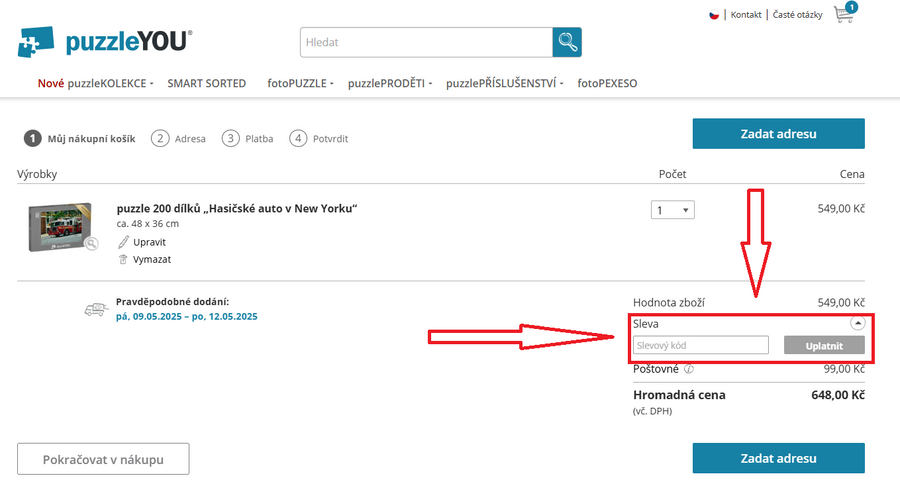Screen dimensions: 900x501
Task: Click the trash Vymazat icon
Action: click(x=123, y=259)
